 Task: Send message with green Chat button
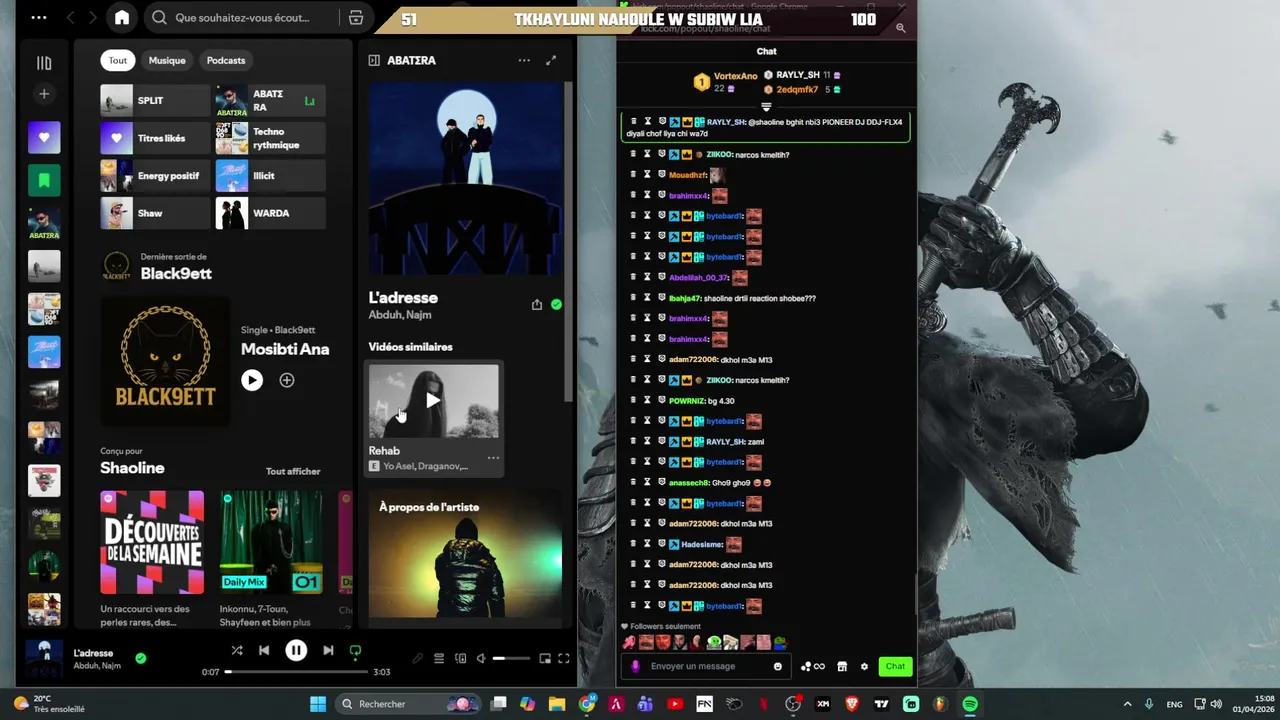point(895,666)
